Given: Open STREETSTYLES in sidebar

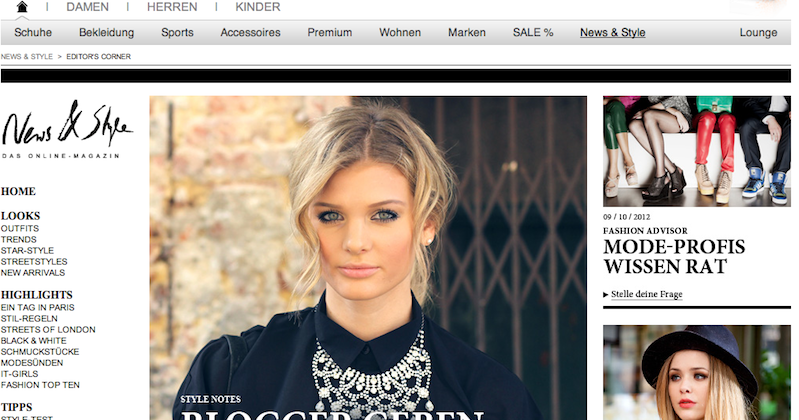Looking at the screenshot, I should pos(34,262).
